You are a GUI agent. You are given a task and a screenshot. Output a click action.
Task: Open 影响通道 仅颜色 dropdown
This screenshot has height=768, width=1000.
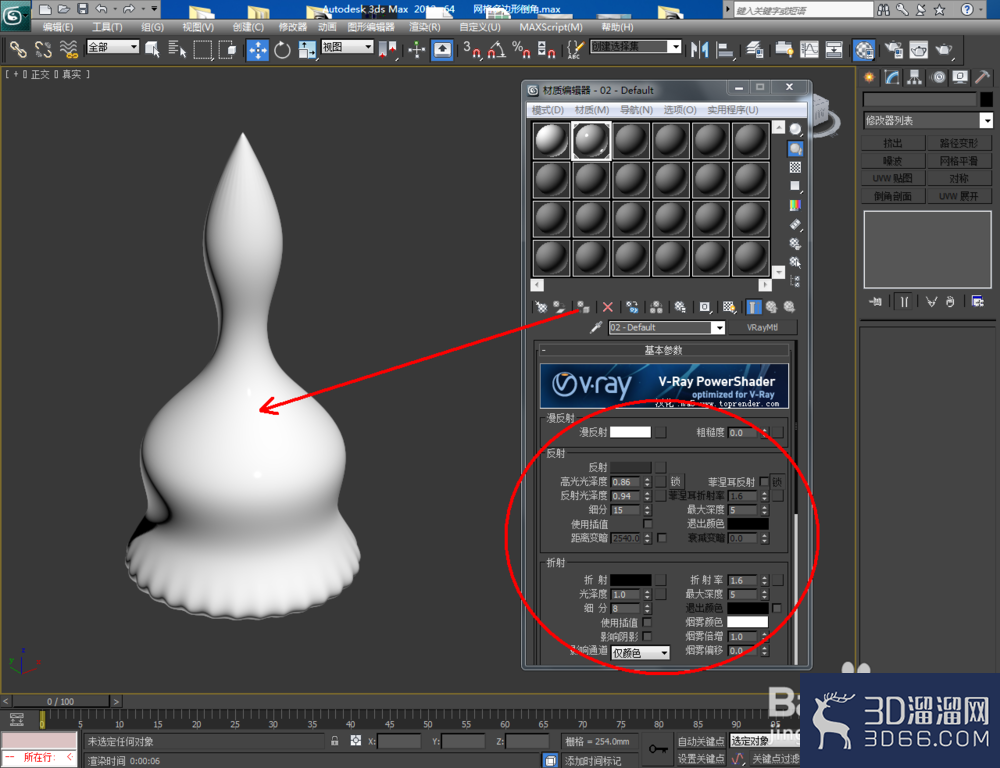click(640, 653)
